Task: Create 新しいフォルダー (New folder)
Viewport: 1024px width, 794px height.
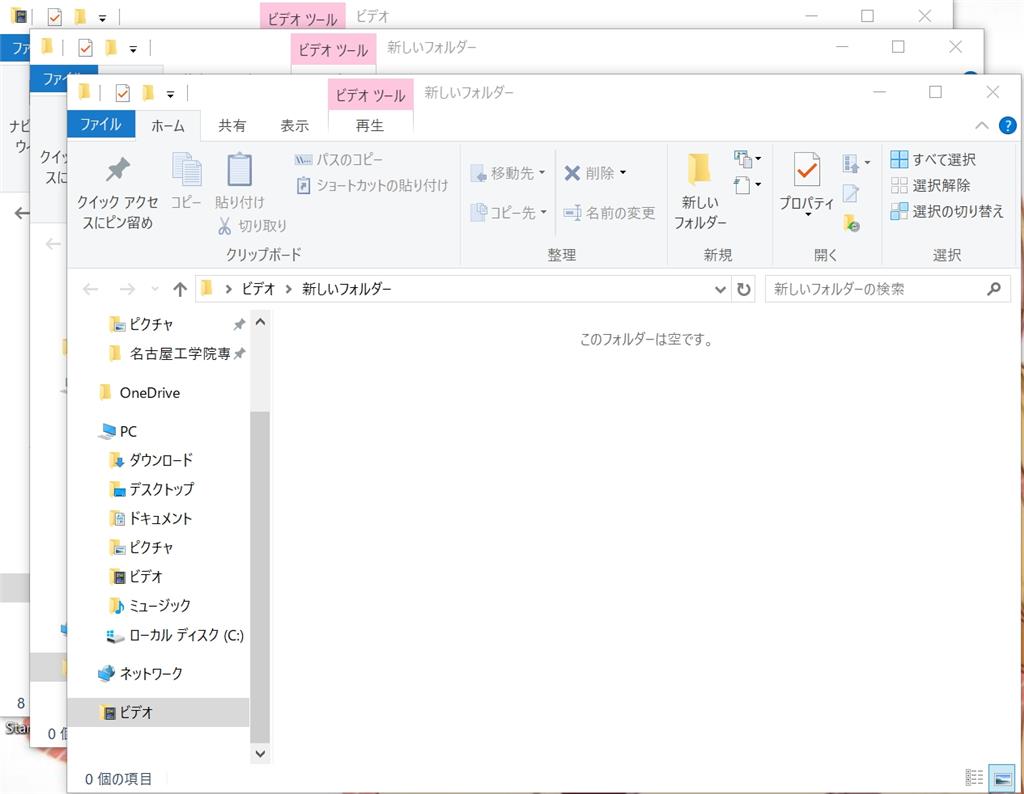Action: tap(699, 192)
